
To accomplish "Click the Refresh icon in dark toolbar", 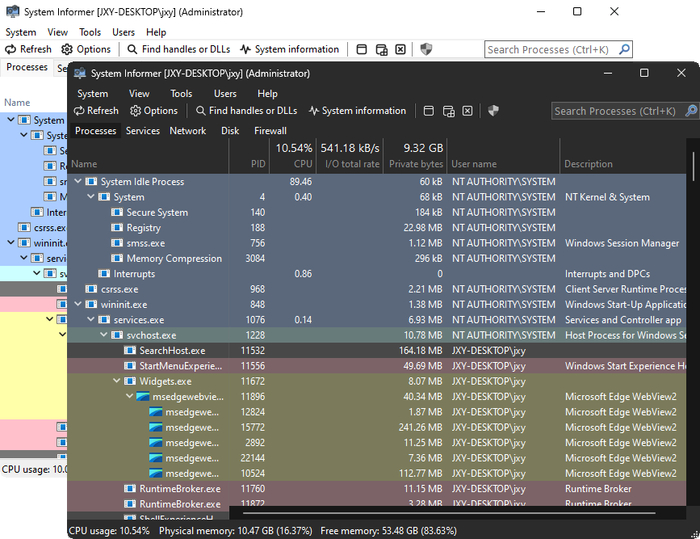I will pos(79,111).
